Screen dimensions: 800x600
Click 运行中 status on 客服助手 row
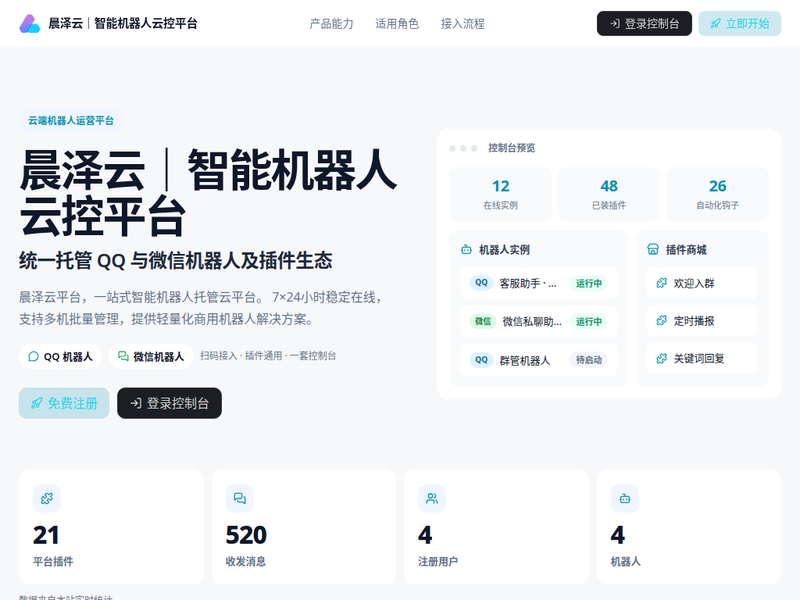click(x=589, y=283)
